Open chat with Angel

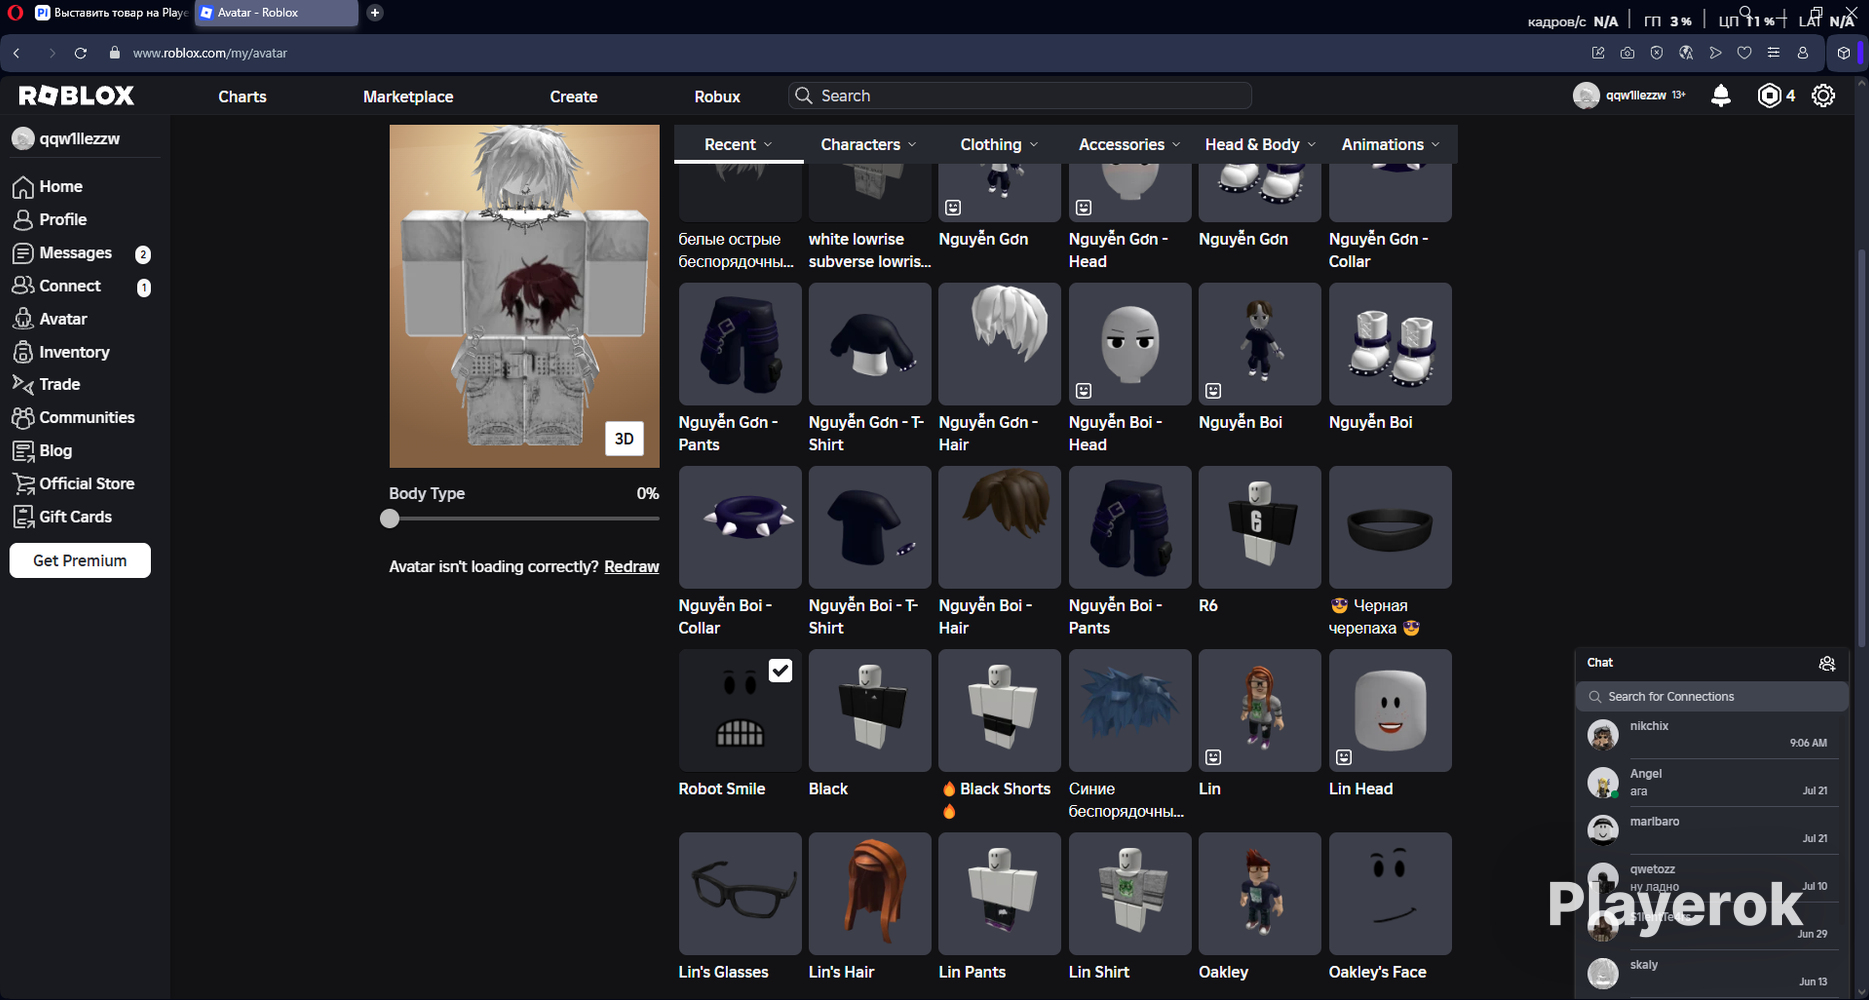pos(1710,783)
